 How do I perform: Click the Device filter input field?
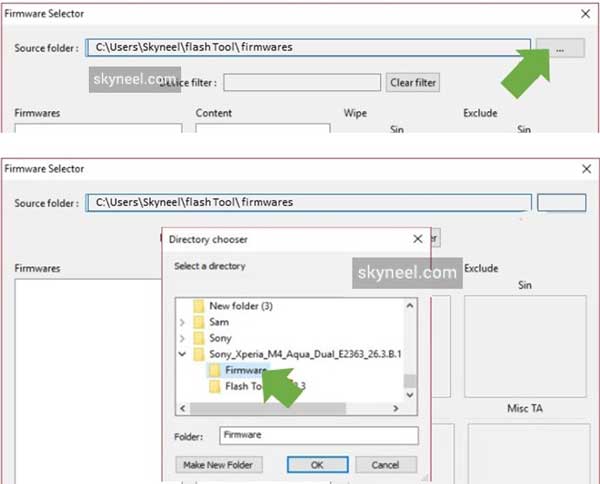point(302,82)
